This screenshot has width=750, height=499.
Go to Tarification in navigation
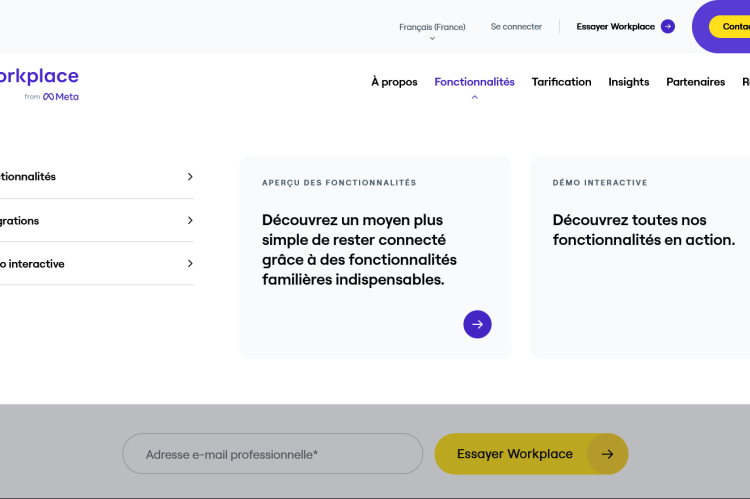pyautogui.click(x=562, y=82)
